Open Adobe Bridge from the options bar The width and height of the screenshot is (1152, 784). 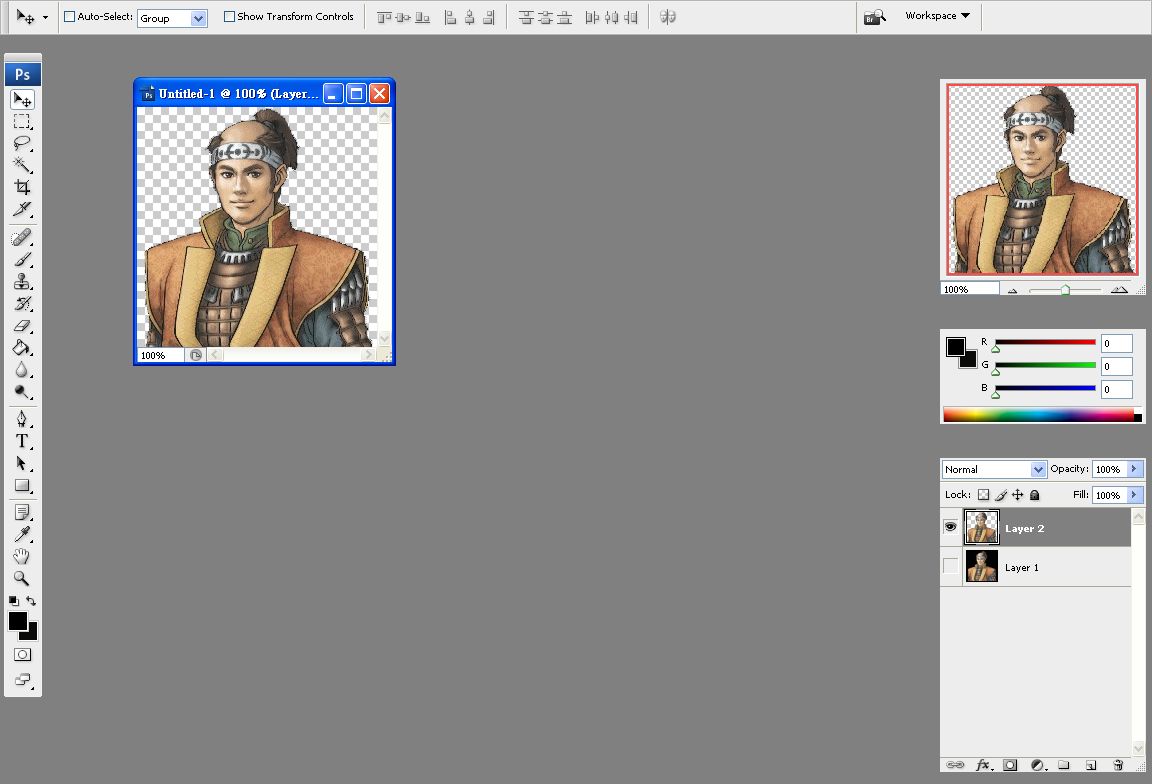[874, 16]
